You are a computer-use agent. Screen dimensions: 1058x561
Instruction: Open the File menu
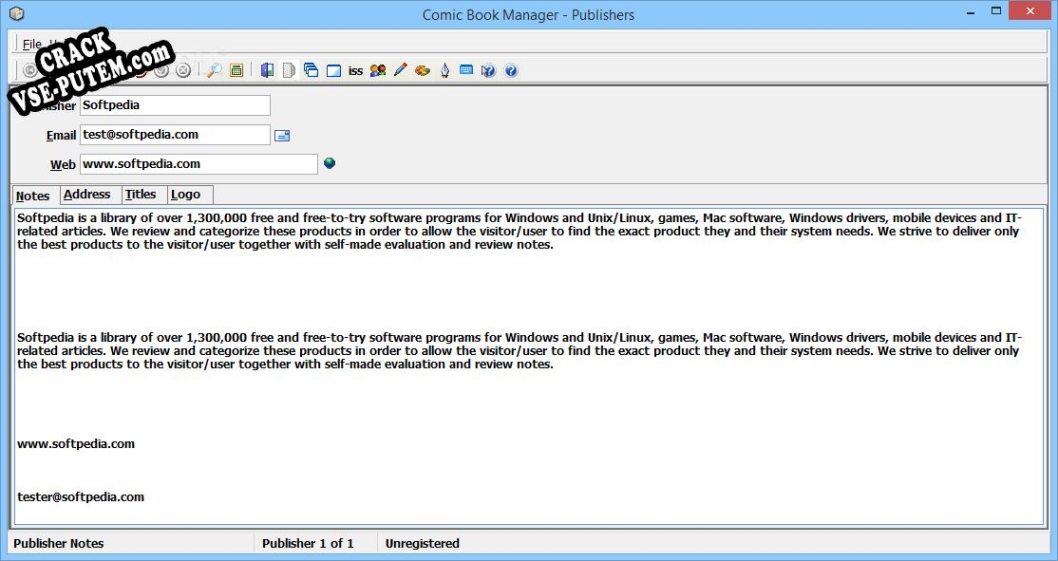[31, 44]
